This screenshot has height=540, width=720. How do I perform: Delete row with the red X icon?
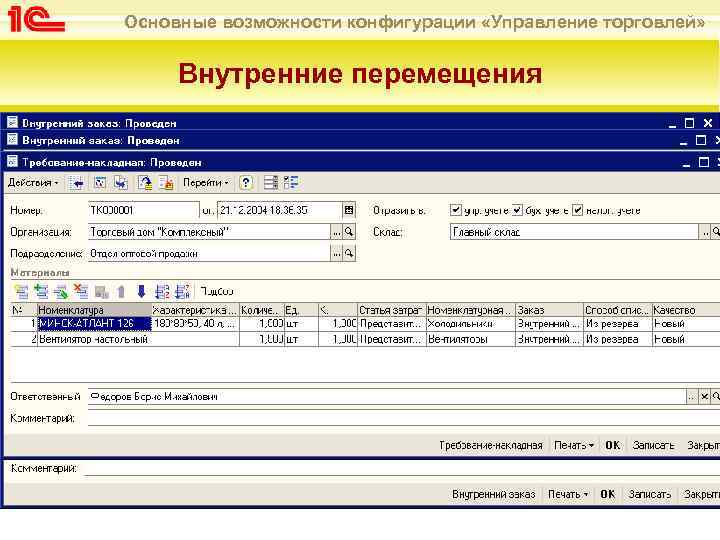coord(81,291)
